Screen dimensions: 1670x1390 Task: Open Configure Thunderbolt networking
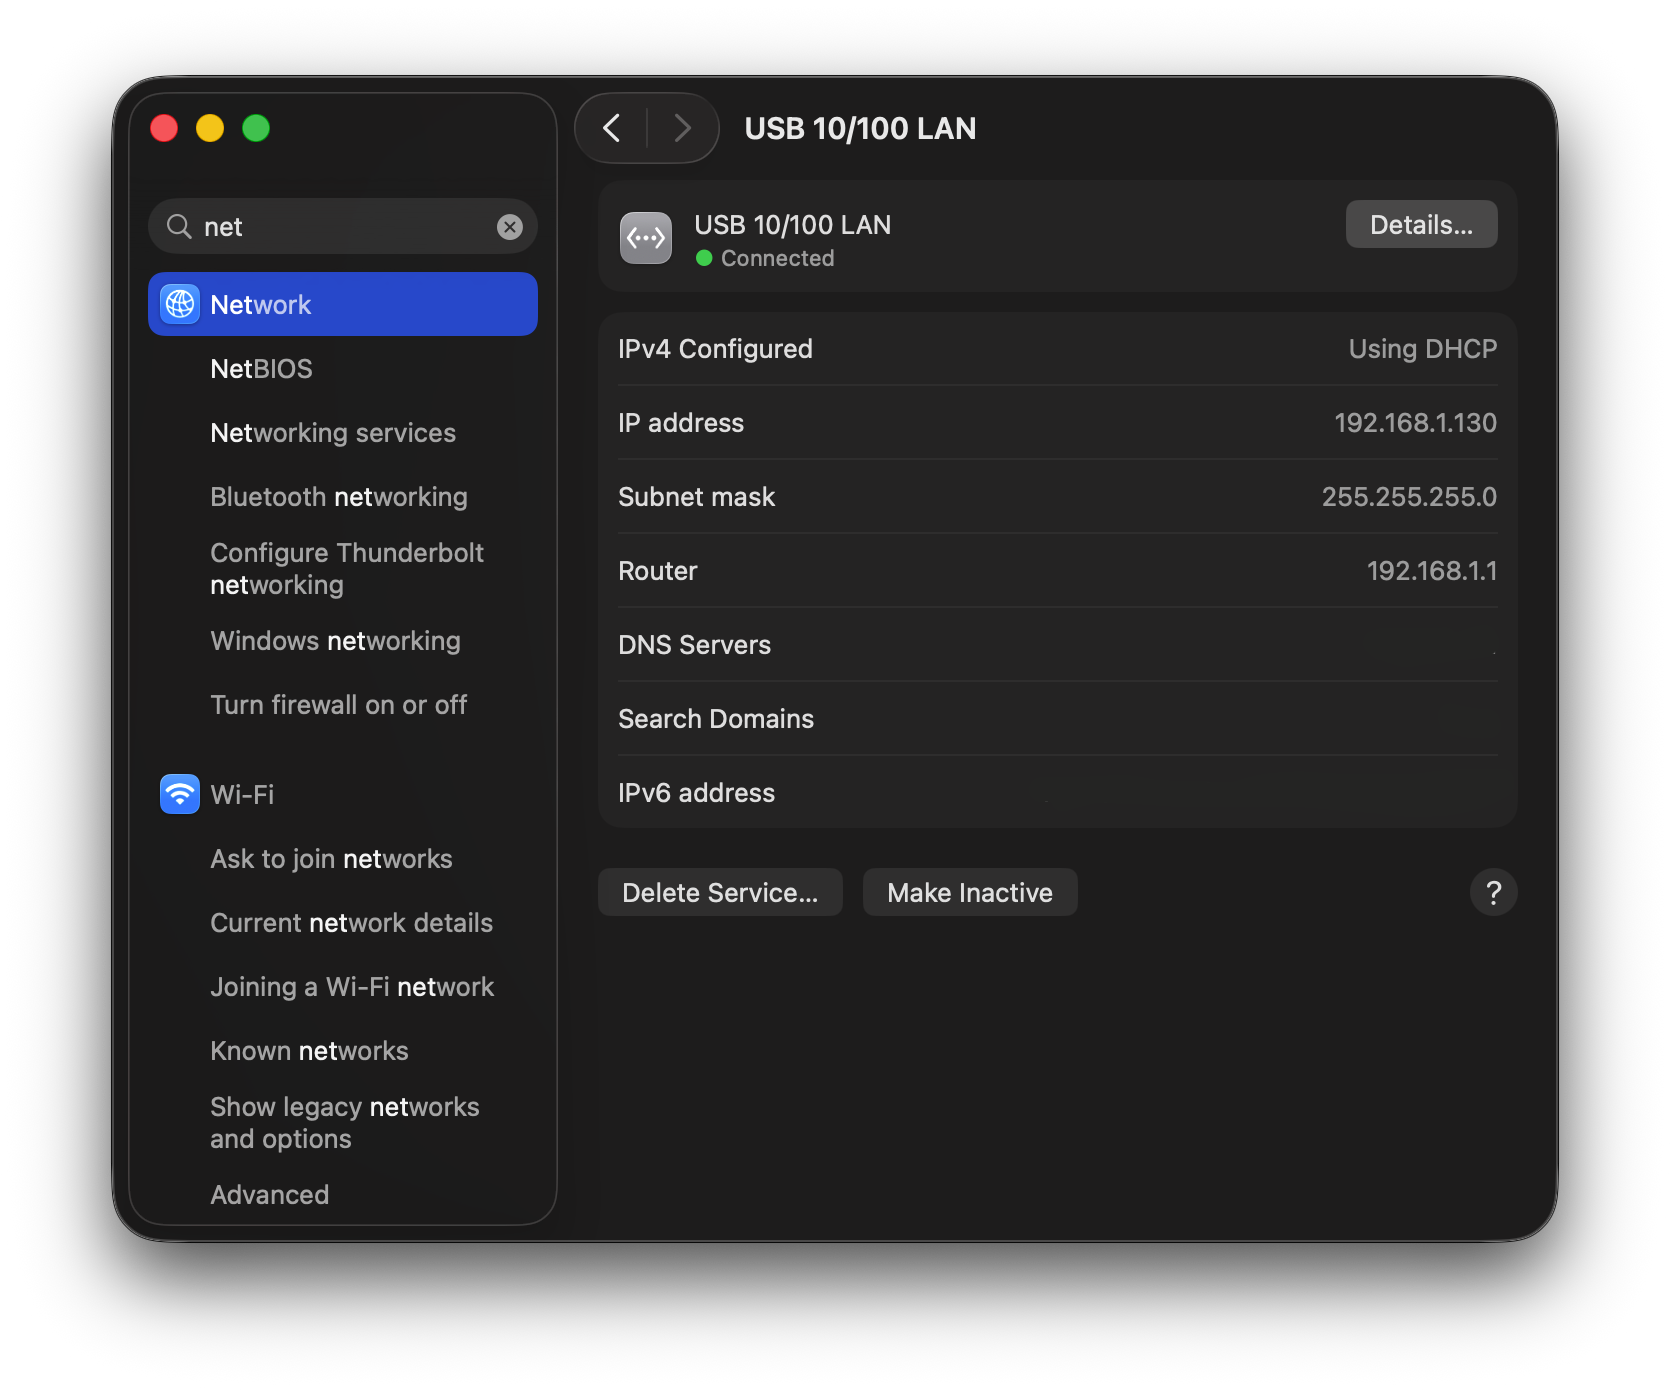click(x=346, y=569)
